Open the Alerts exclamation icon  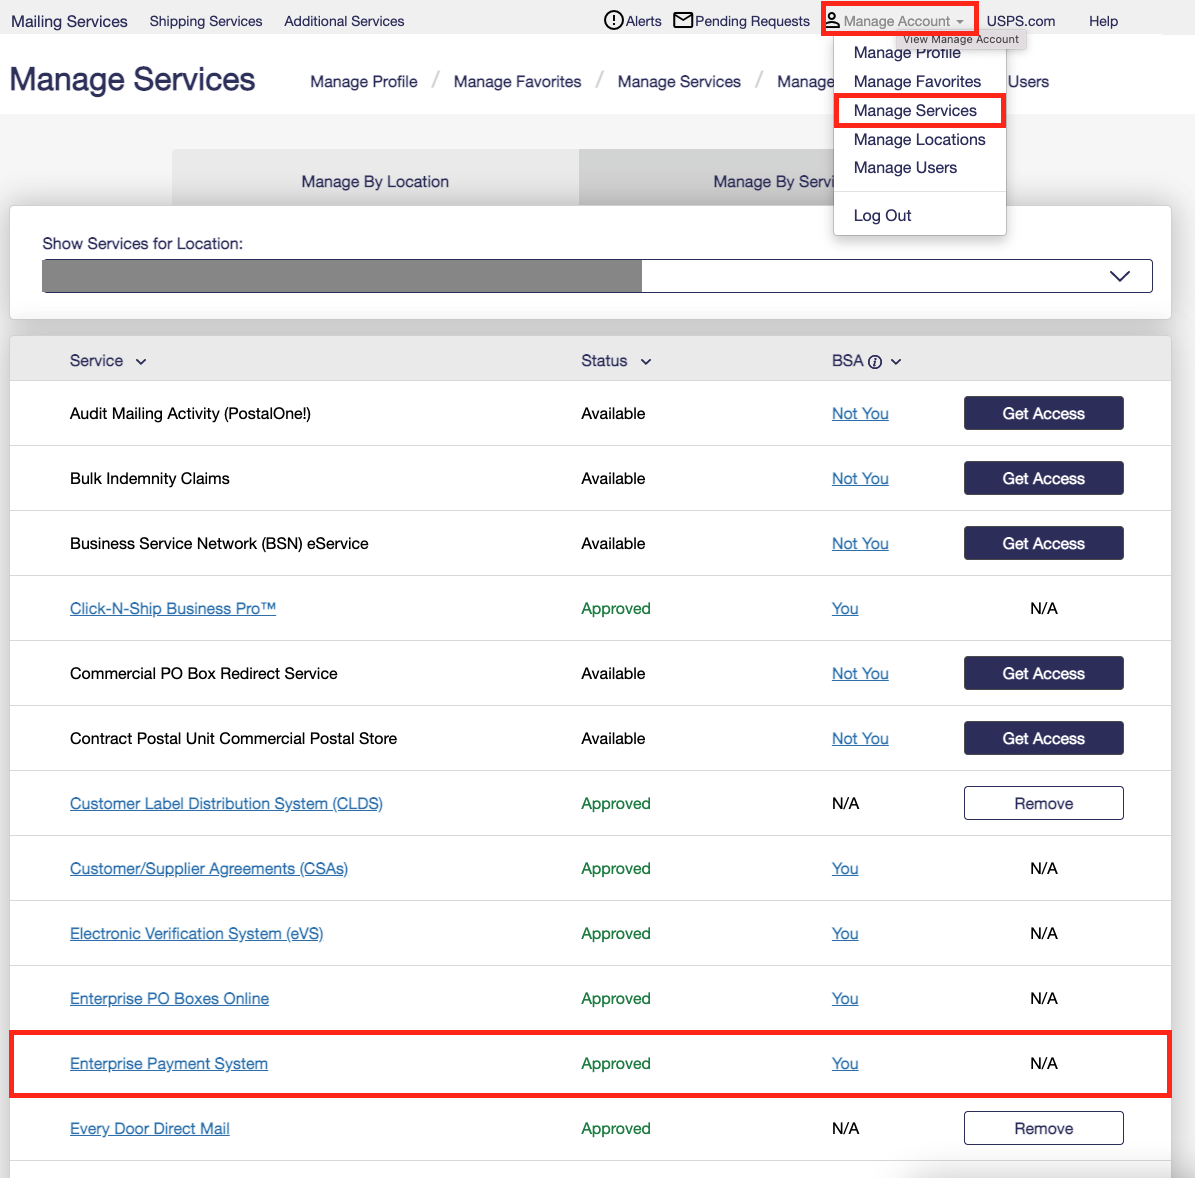coord(613,21)
